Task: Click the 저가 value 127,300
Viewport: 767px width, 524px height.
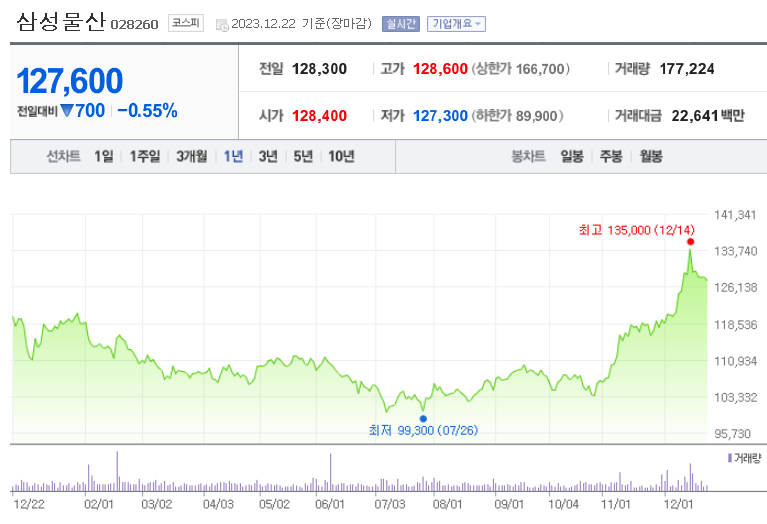Action: pyautogui.click(x=440, y=116)
